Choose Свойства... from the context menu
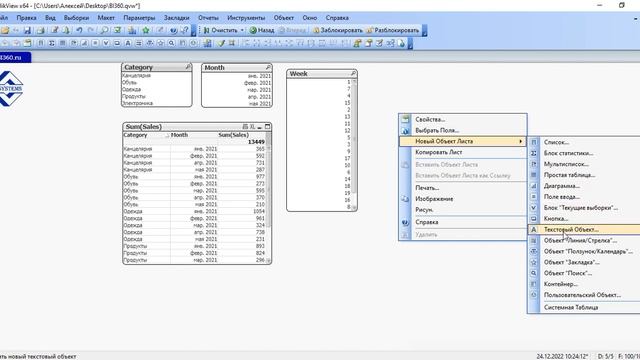The height and width of the screenshot is (360, 640). 463,120
